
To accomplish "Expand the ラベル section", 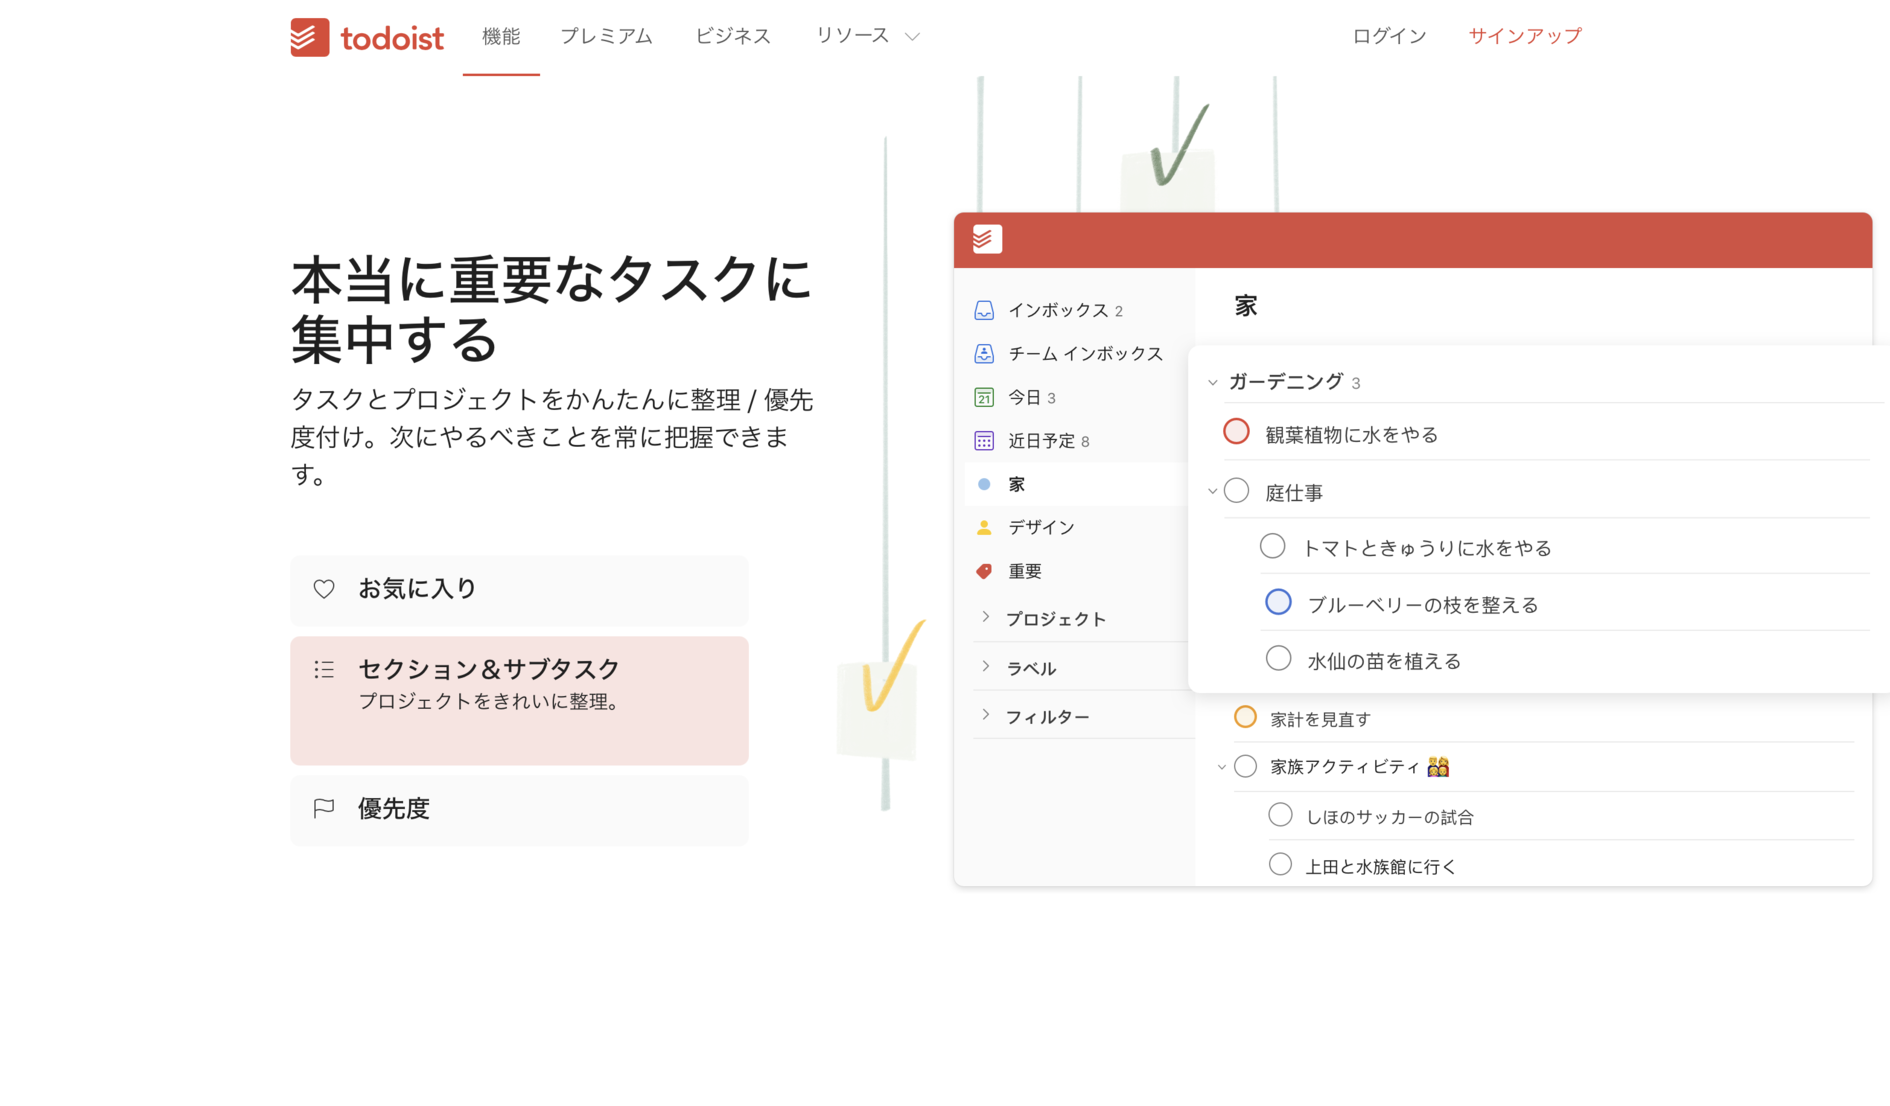I will pyautogui.click(x=984, y=666).
